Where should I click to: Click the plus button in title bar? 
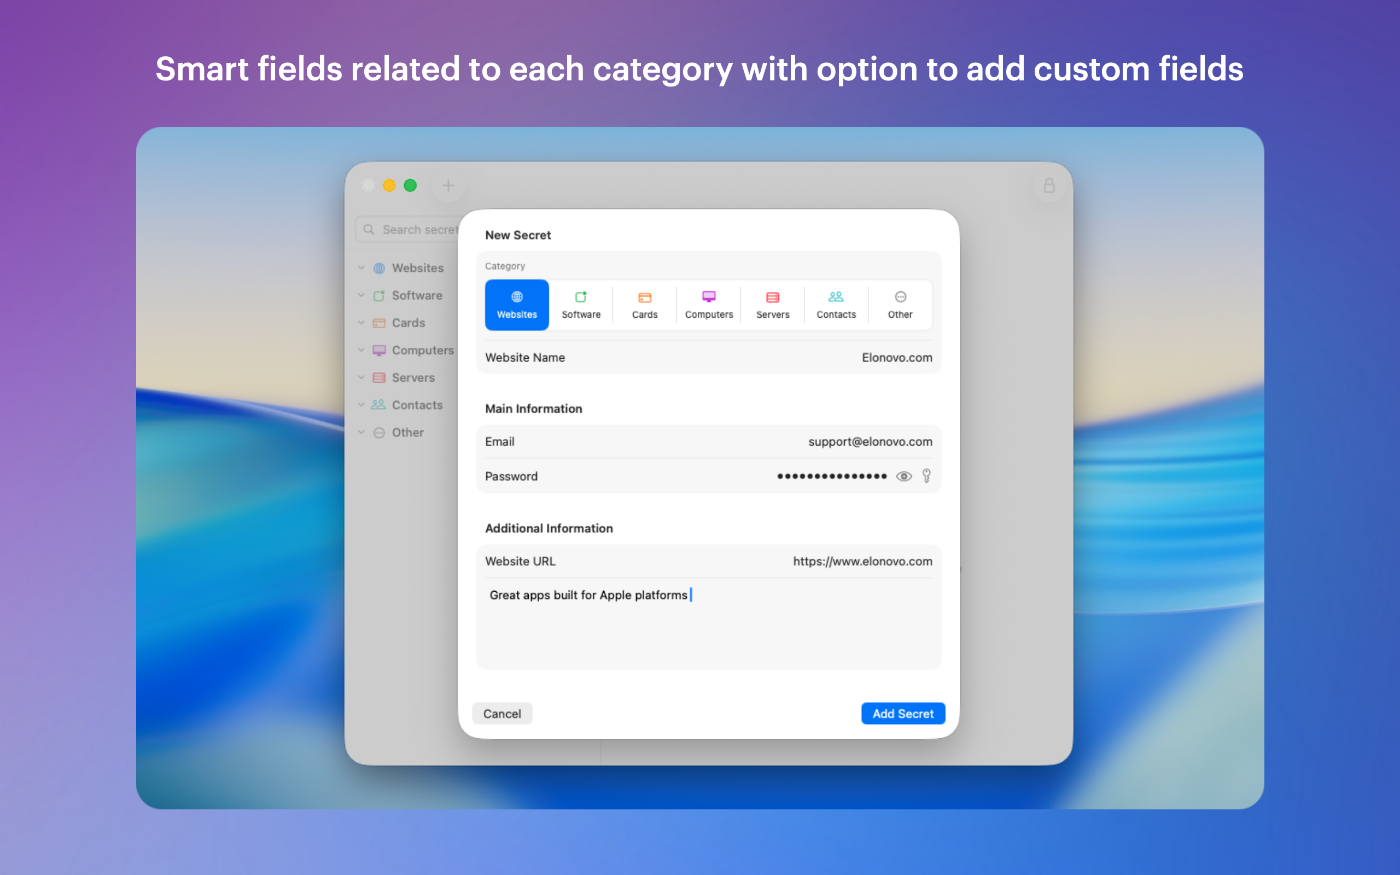(x=448, y=185)
